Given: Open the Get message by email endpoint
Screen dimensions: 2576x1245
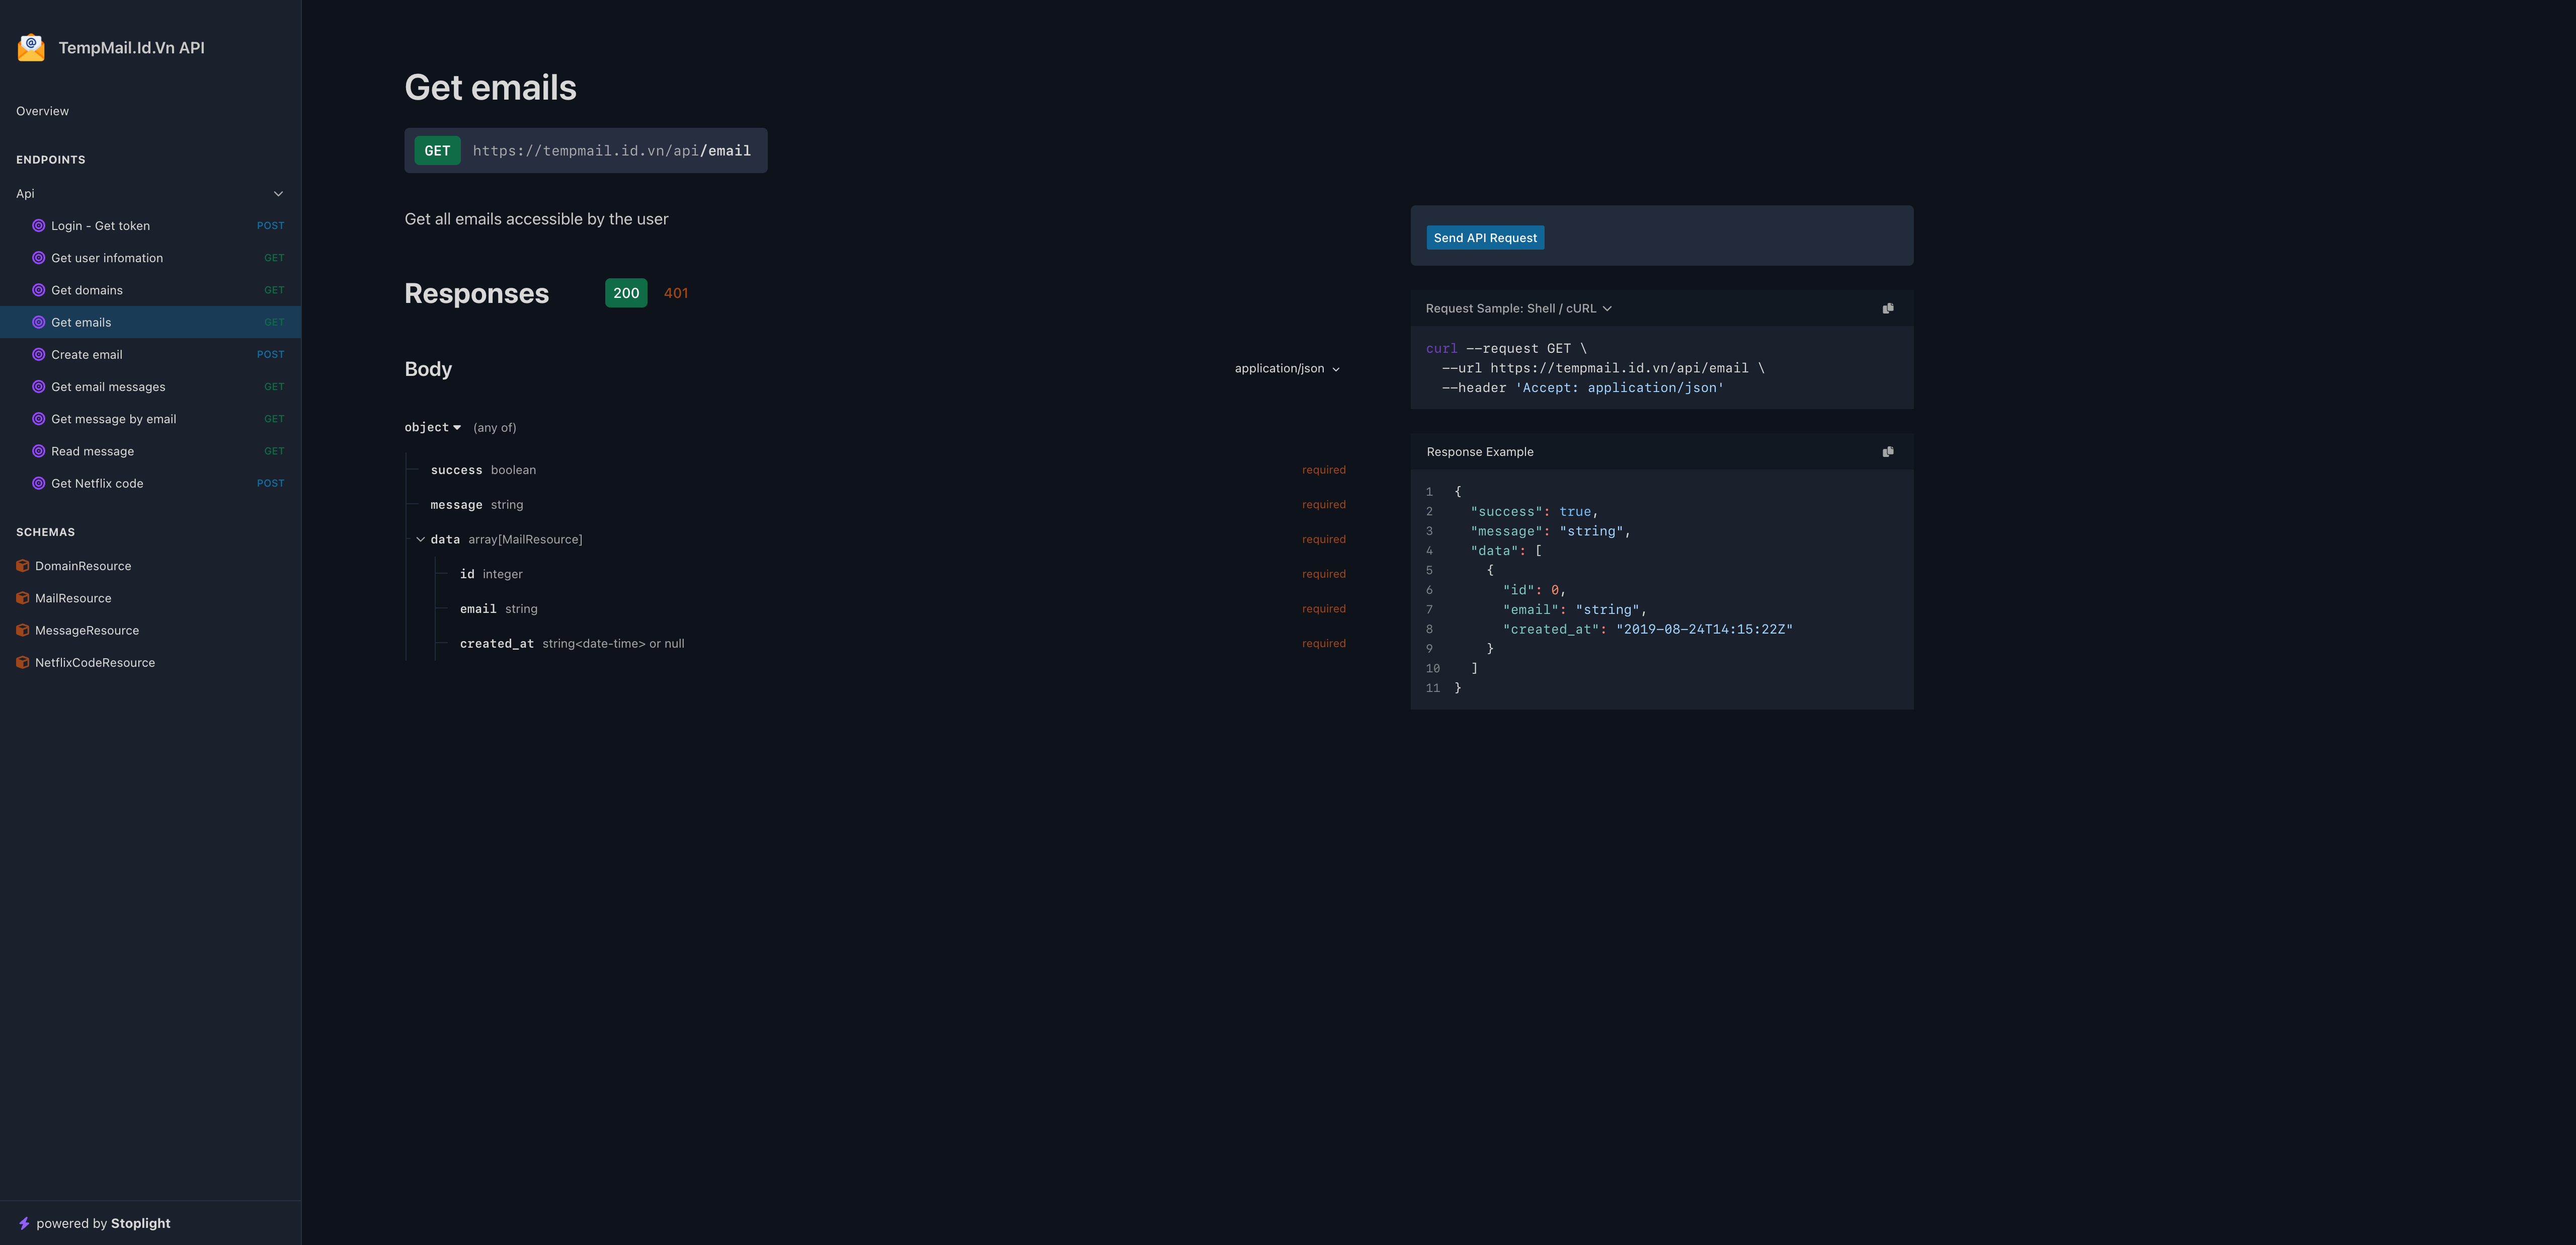Looking at the screenshot, I should [x=150, y=419].
